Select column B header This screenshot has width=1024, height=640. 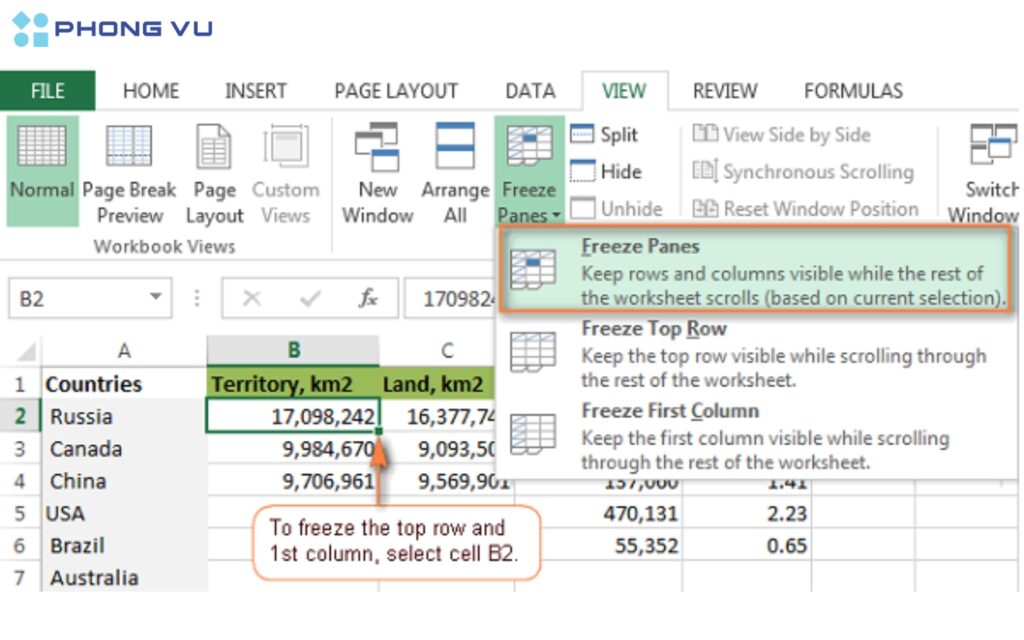[293, 351]
